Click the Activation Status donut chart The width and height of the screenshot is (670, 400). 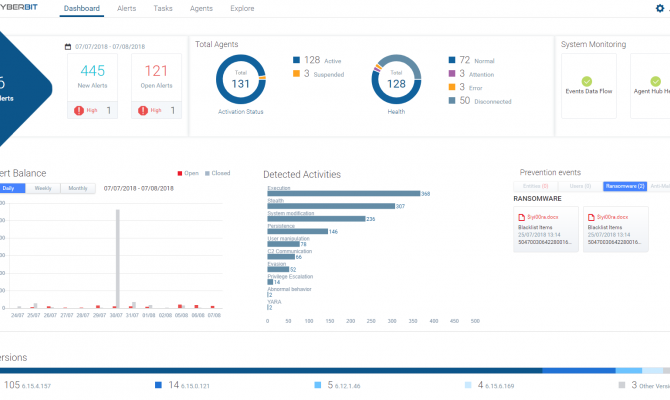click(x=241, y=79)
